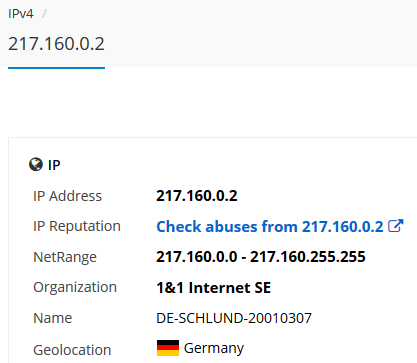Click the Organization field label

tap(75, 288)
